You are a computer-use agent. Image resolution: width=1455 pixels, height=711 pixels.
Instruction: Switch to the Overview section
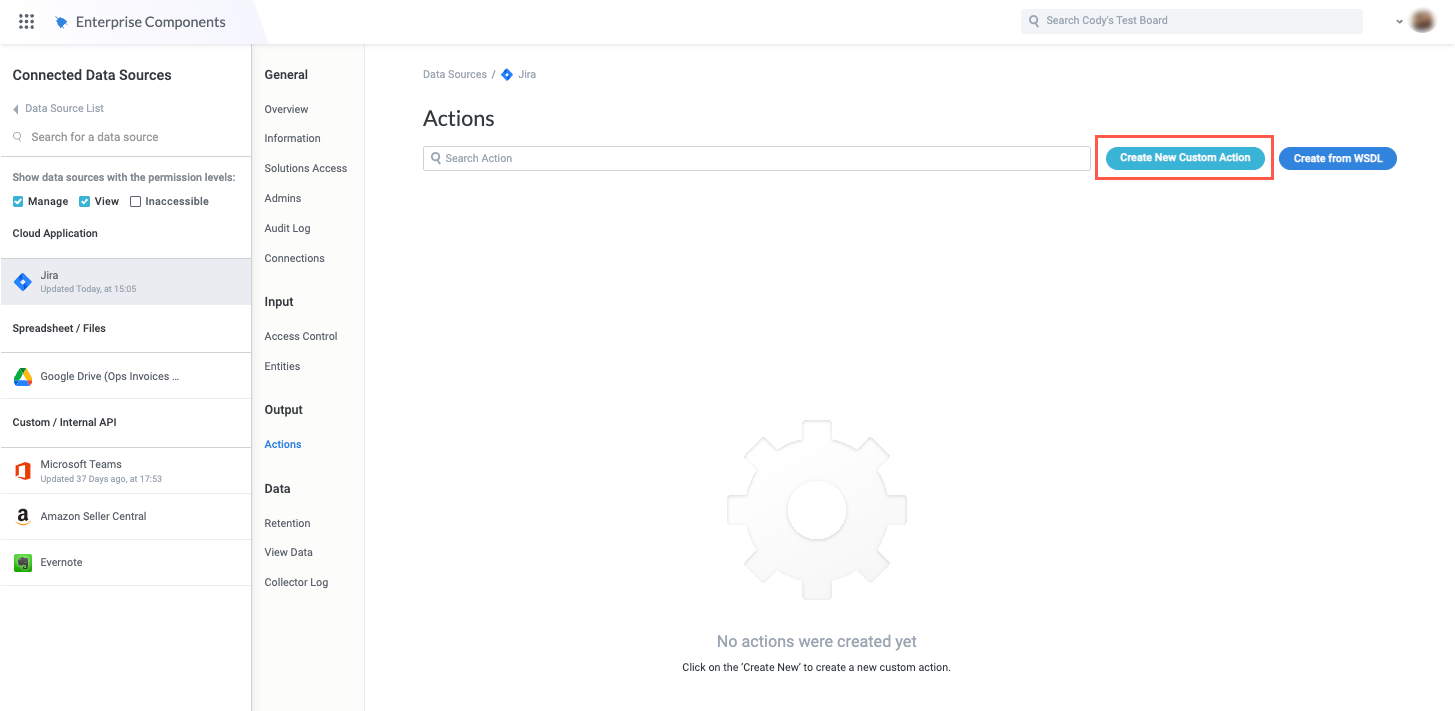tap(285, 109)
